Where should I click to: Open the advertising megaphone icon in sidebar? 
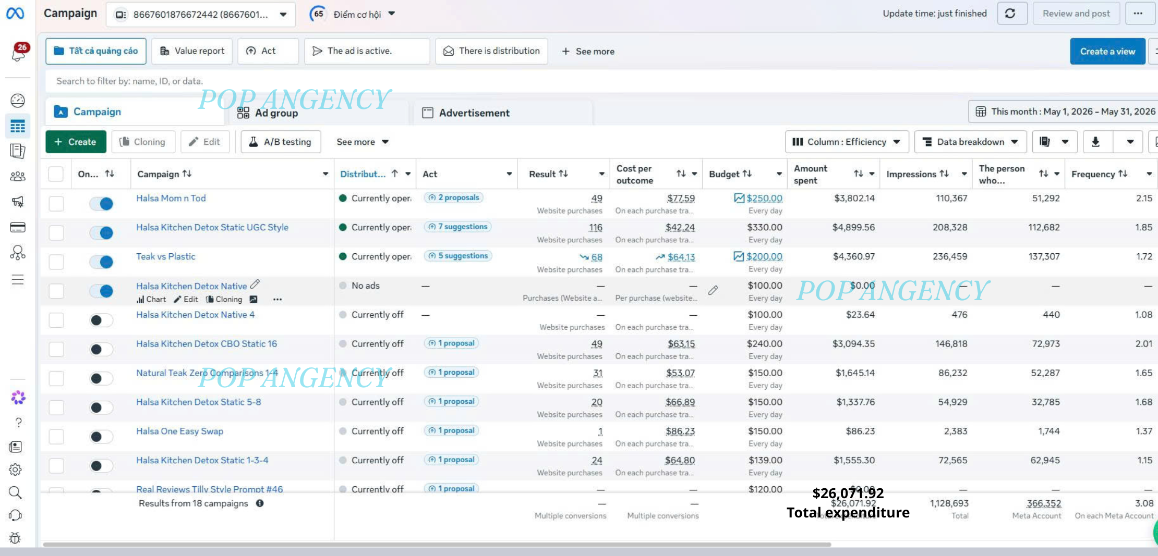tap(18, 202)
